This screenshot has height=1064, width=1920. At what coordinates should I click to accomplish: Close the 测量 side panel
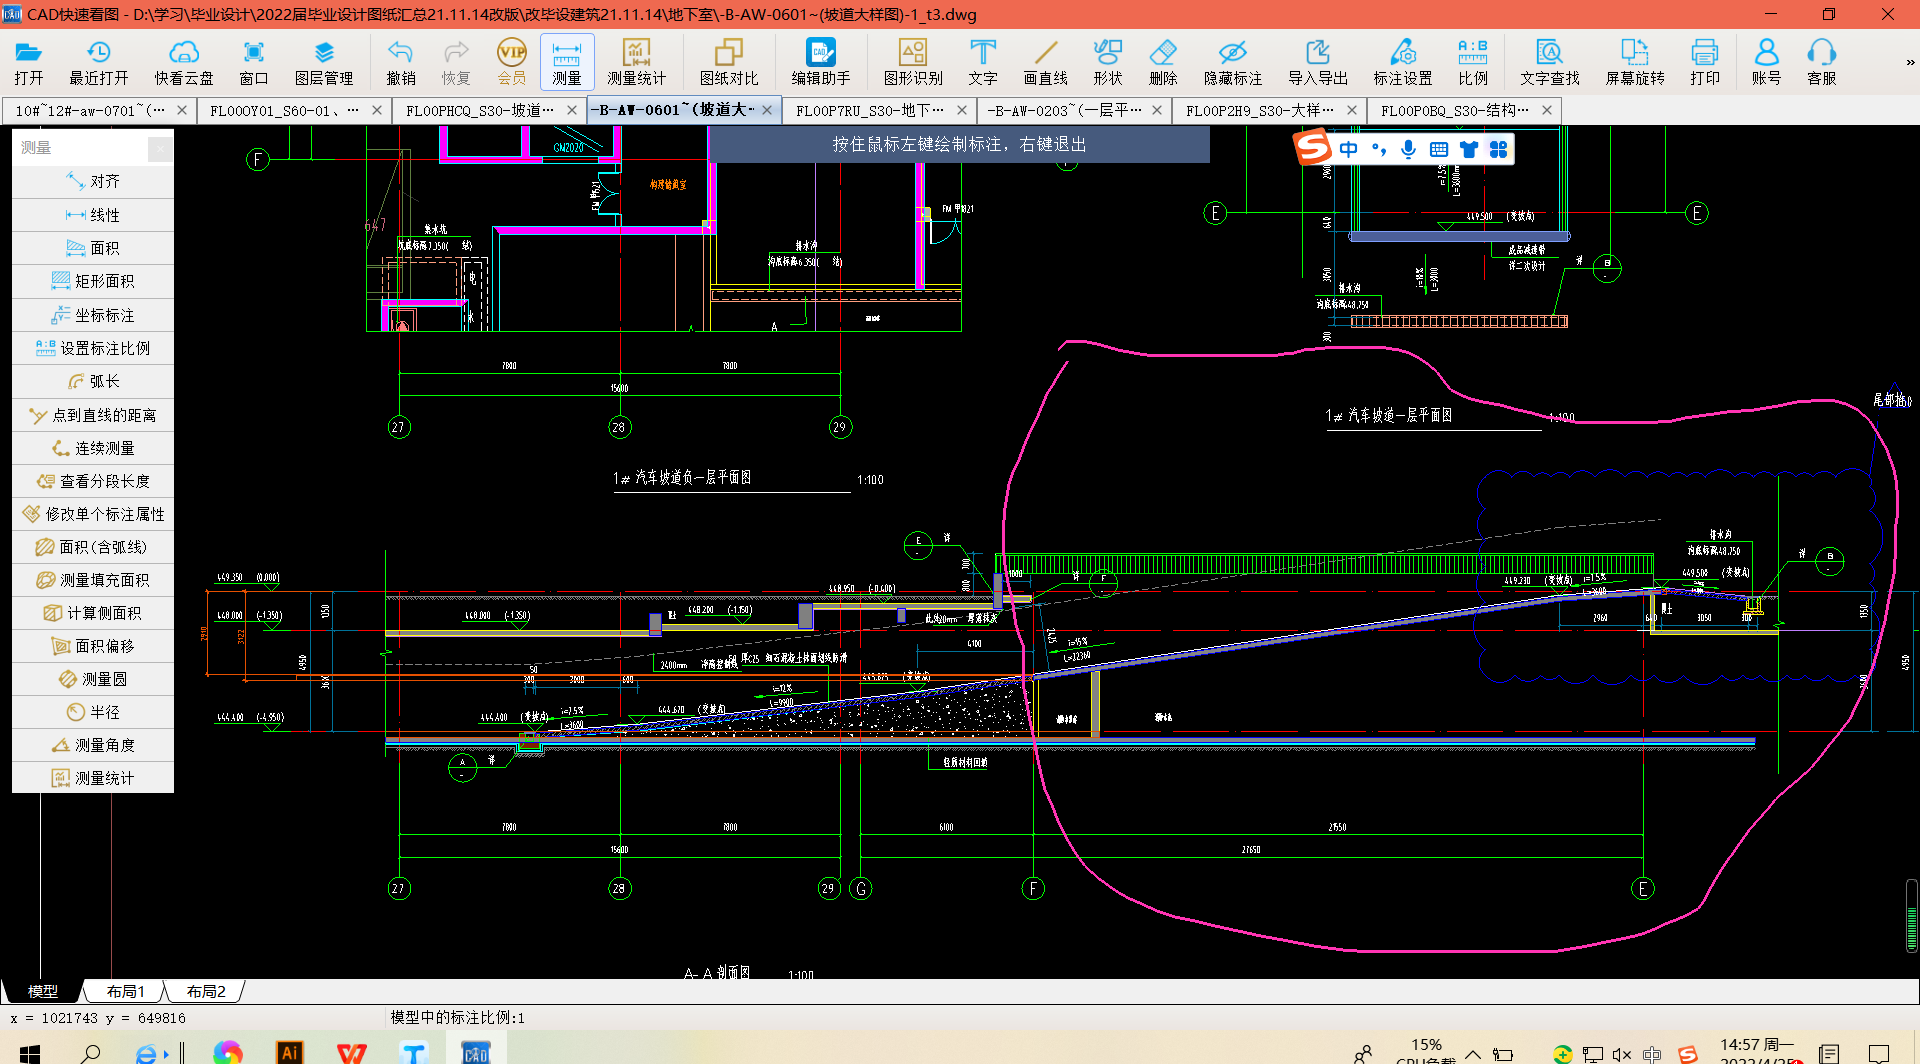coord(160,148)
